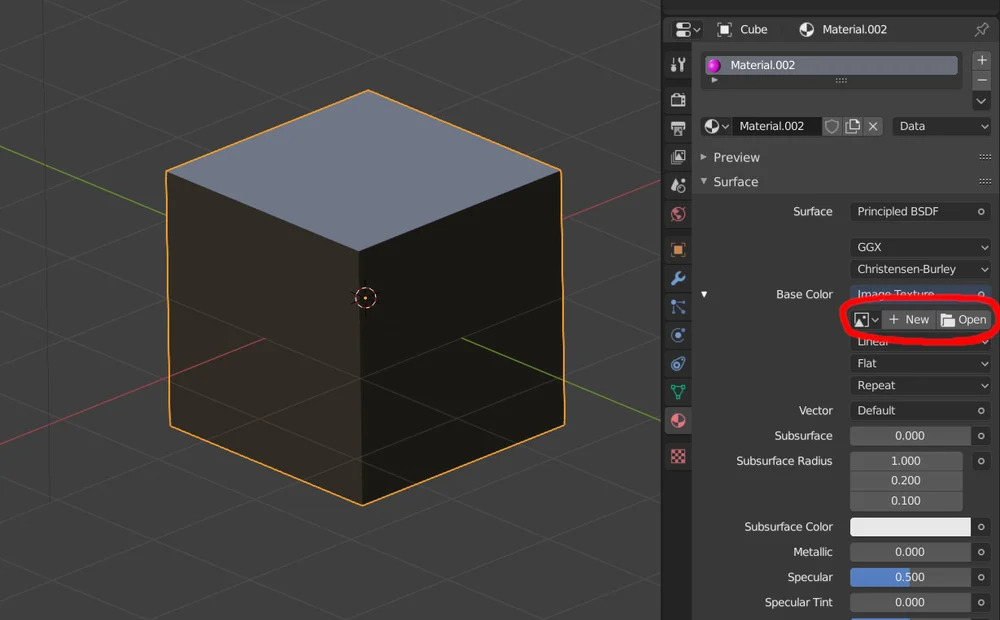The width and height of the screenshot is (1000, 620).
Task: Toggle the Fake User shield on Material.002
Action: click(x=831, y=126)
